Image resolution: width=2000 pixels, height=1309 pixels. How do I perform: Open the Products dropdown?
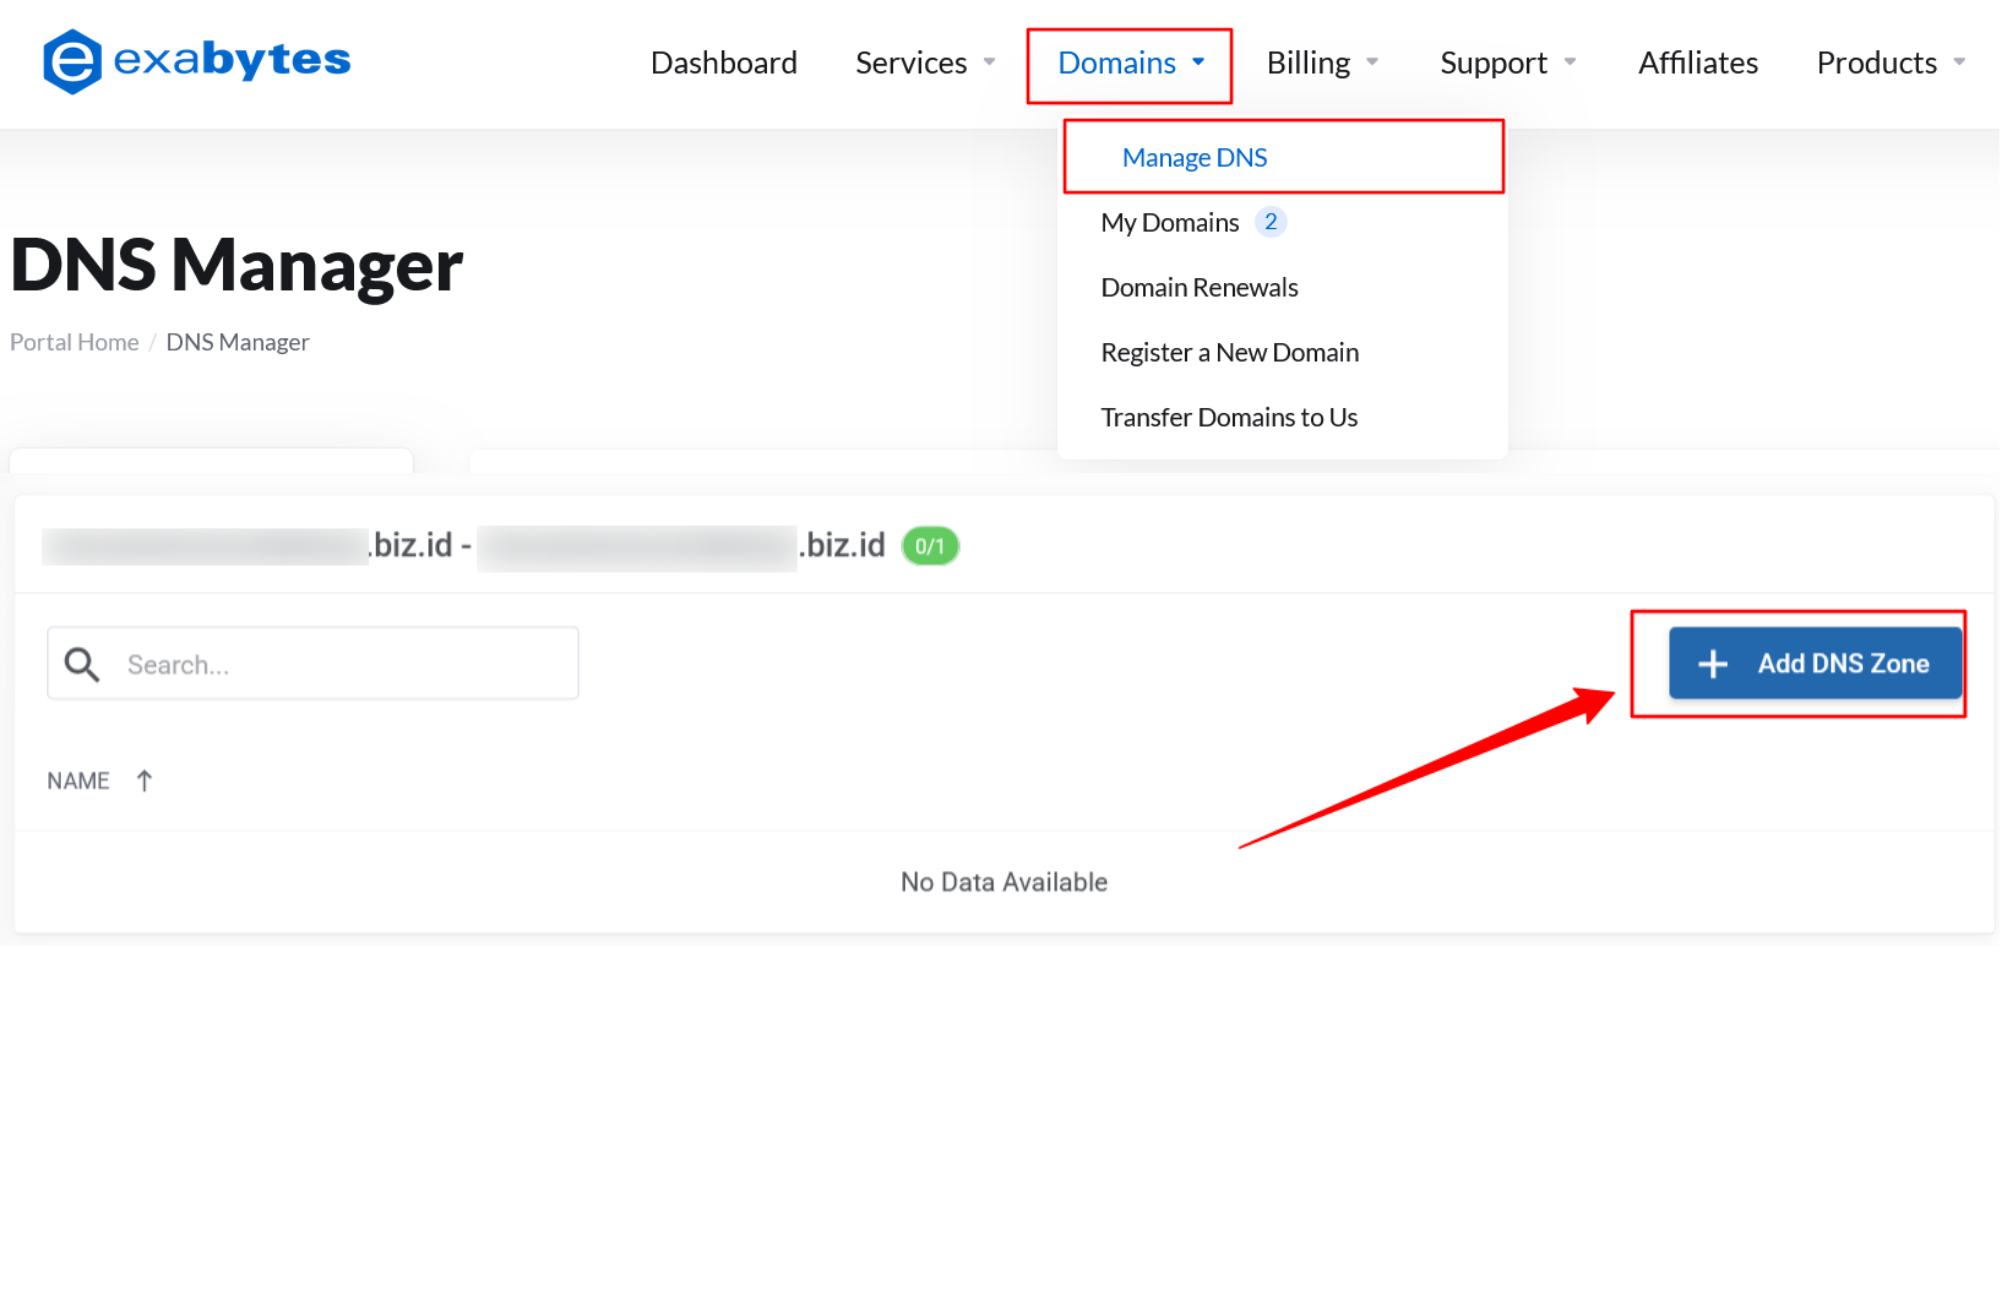pyautogui.click(x=1890, y=63)
